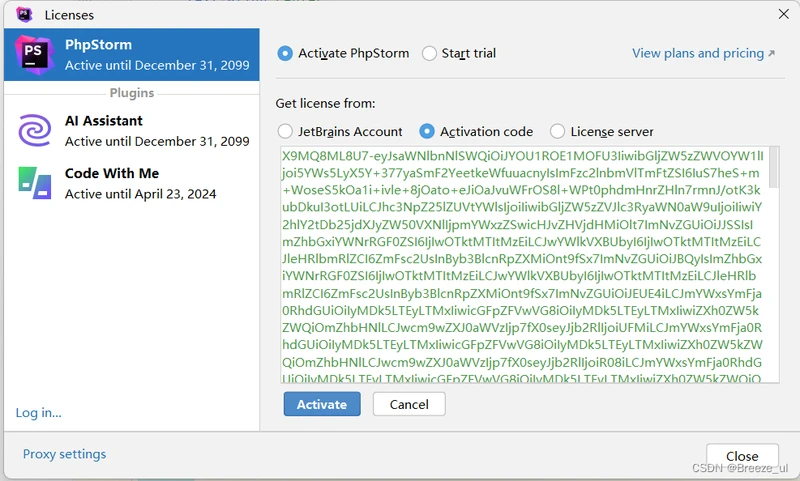This screenshot has width=800, height=481.
Task: Open the View plans and pricing link
Action: pos(703,53)
